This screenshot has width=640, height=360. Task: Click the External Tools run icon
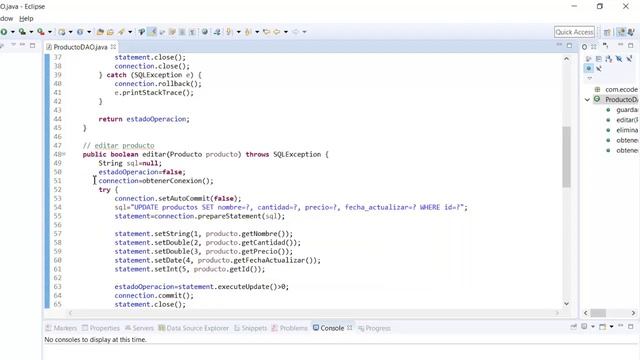click(x=40, y=32)
